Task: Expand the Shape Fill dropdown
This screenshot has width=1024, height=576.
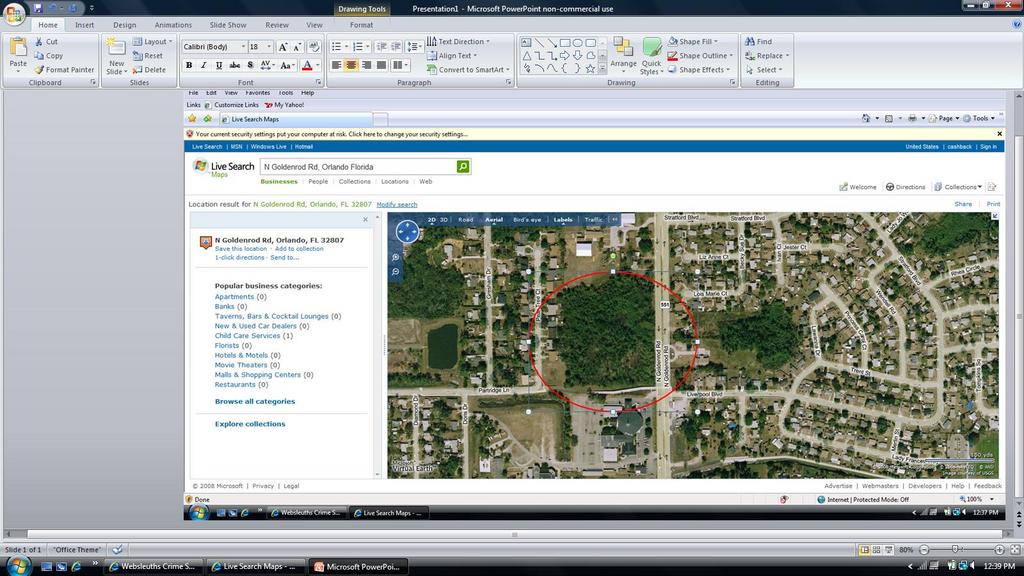Action: click(x=732, y=42)
